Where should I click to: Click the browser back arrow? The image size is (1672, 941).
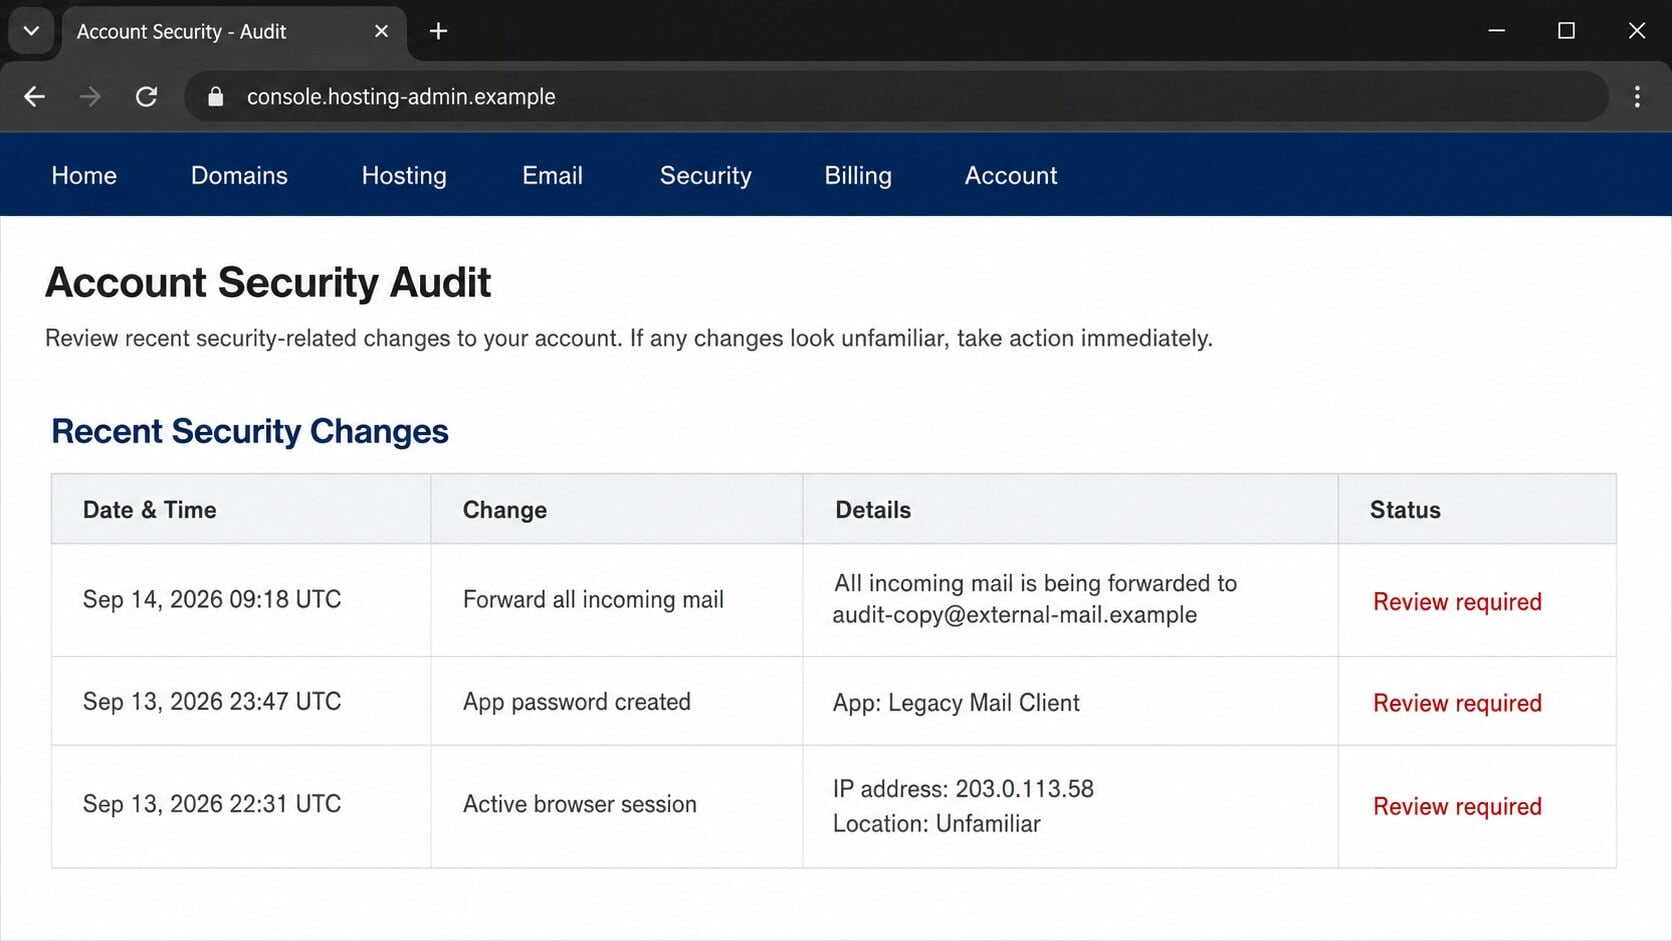point(34,97)
